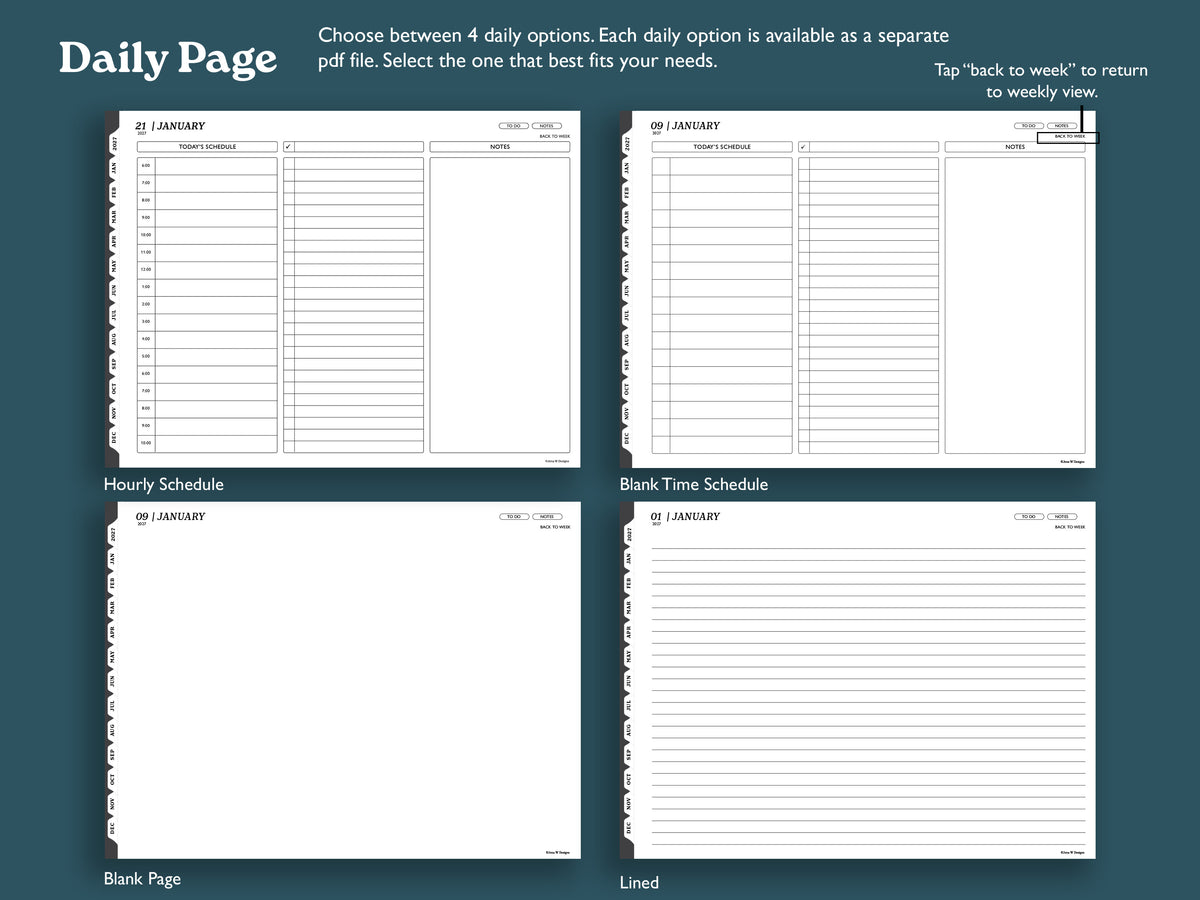1200x900 pixels.
Task: Select the 5:00 time slot row
Action: [207, 357]
